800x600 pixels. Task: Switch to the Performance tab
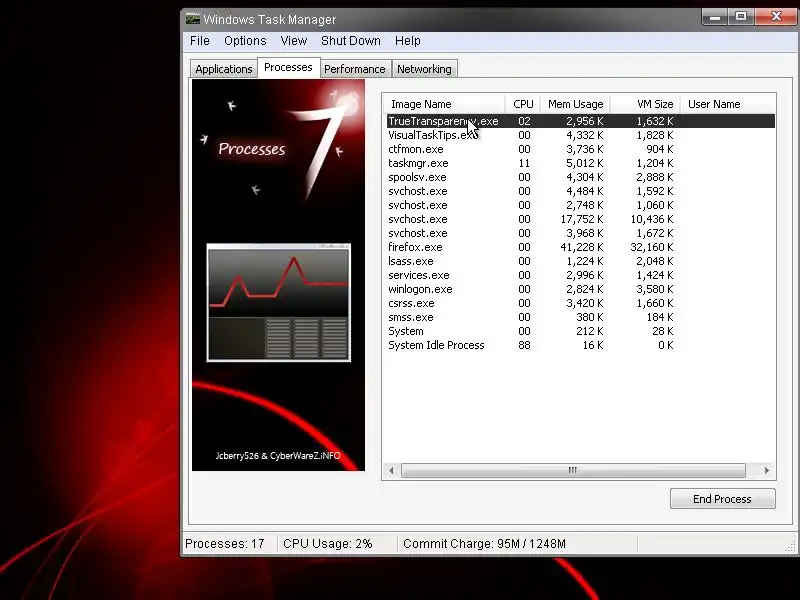355,69
